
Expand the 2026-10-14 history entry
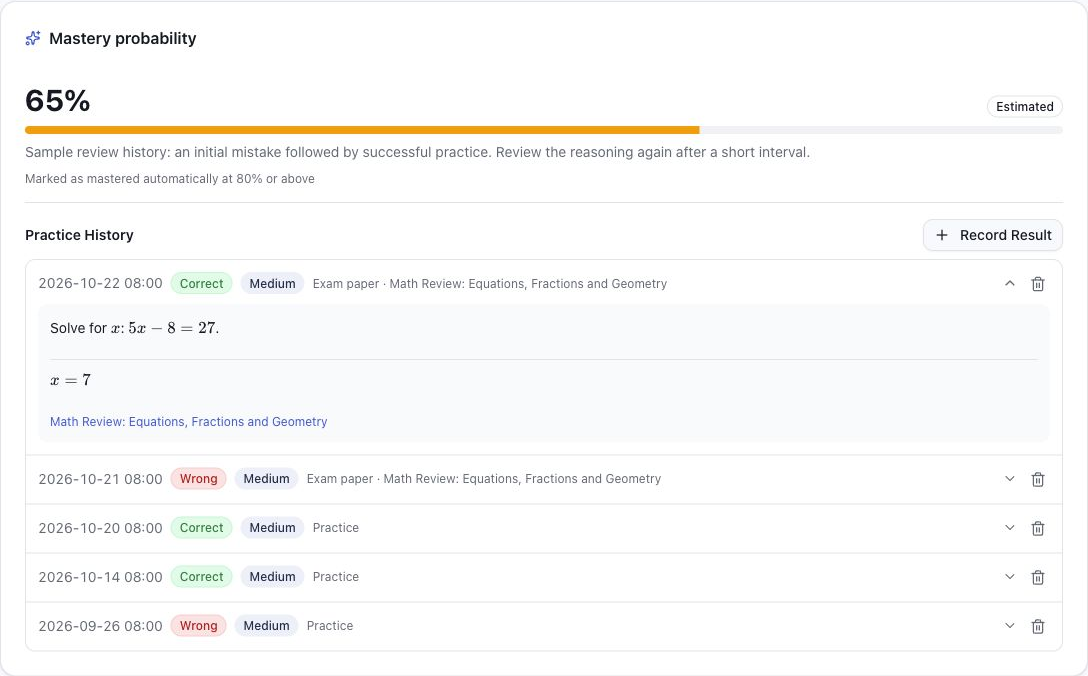point(1010,577)
